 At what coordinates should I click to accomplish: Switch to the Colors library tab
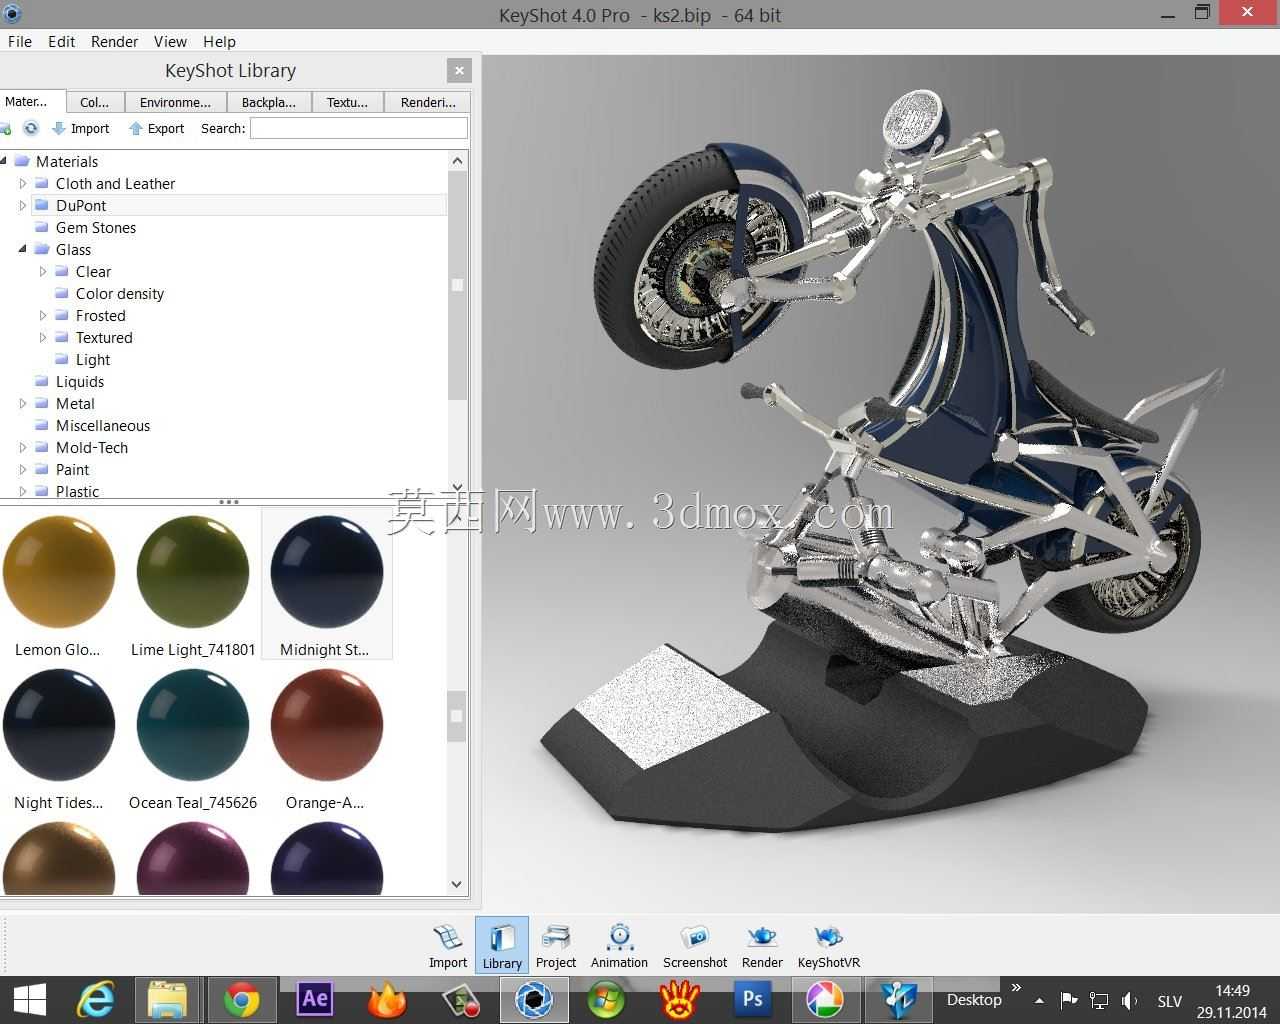tap(95, 102)
